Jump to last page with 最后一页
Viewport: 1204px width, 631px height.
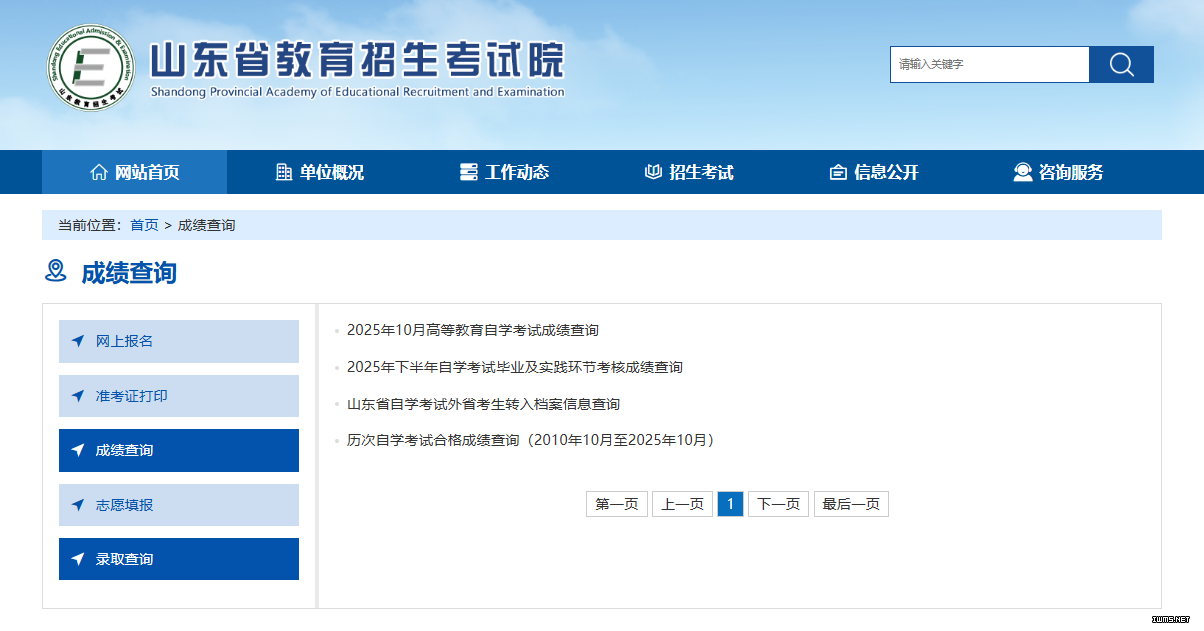pyautogui.click(x=851, y=504)
